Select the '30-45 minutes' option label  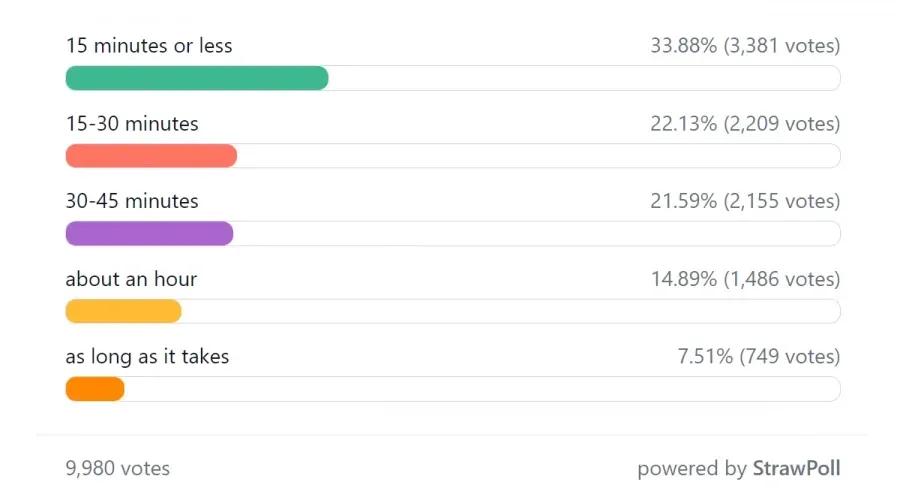132,201
